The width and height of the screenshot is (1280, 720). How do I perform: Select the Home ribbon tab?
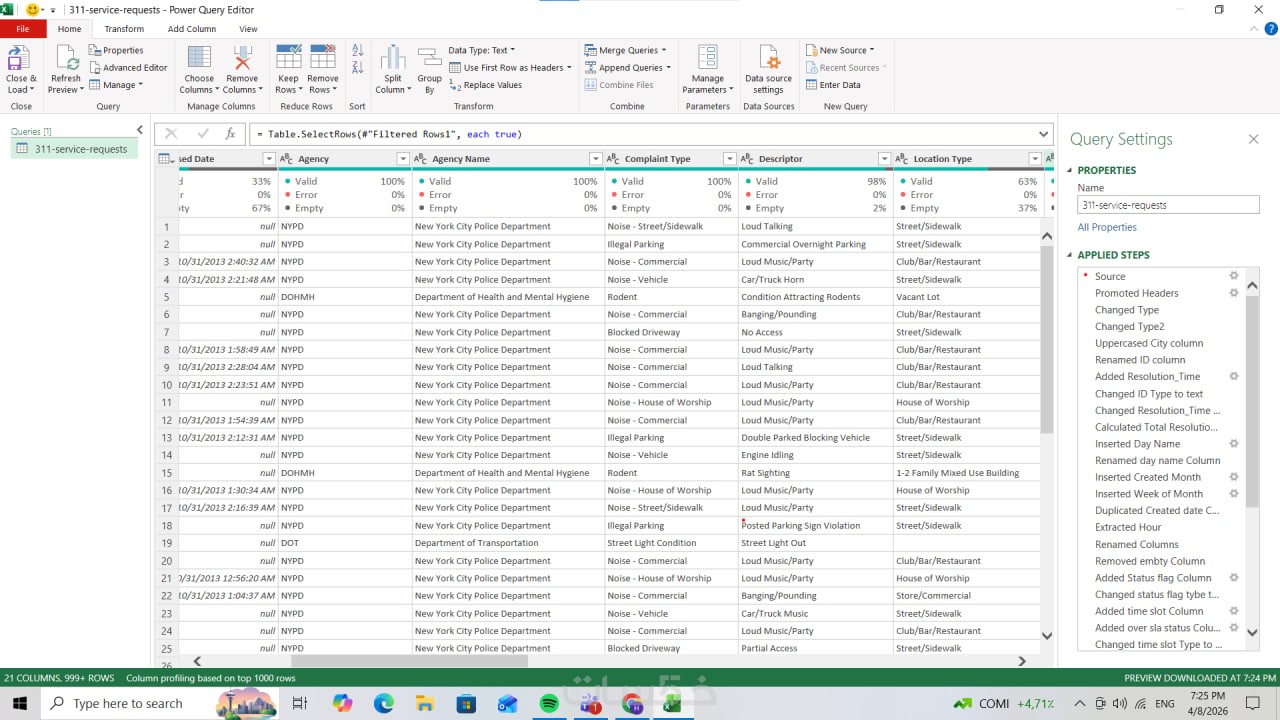click(x=69, y=29)
